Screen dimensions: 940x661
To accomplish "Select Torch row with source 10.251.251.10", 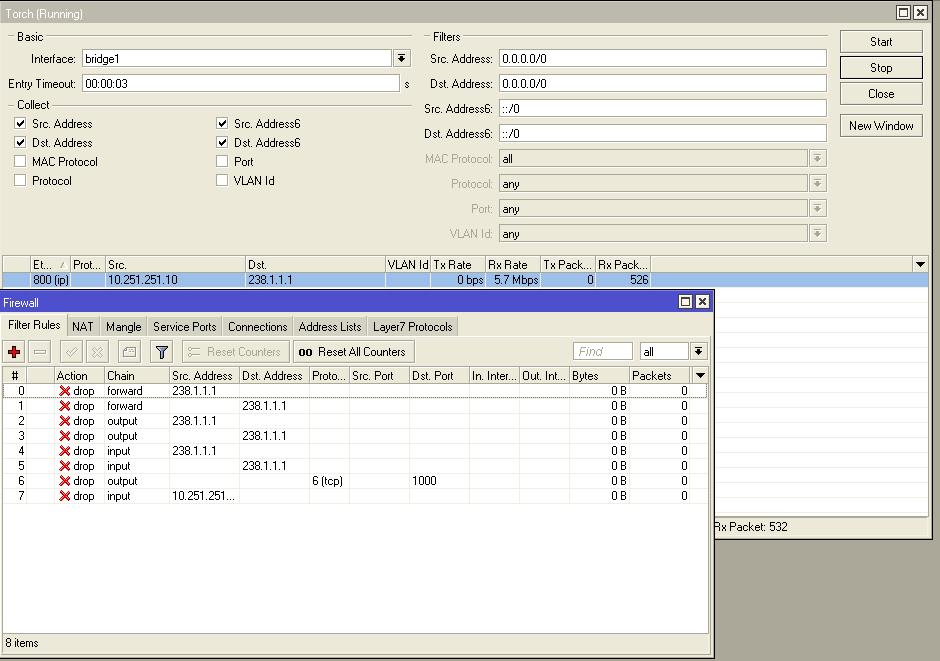I will pyautogui.click(x=465, y=280).
